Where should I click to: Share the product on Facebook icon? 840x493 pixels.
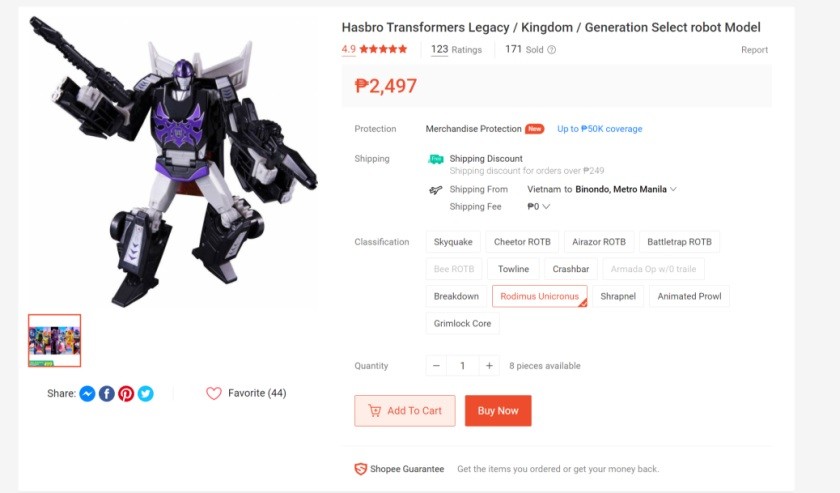(107, 394)
